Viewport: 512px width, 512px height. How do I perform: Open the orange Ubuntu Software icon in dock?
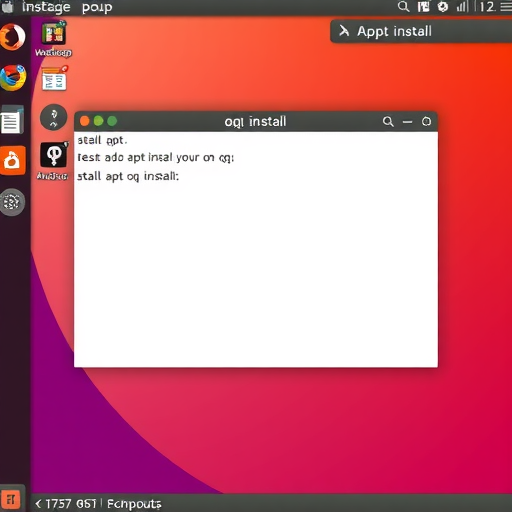(x=13, y=160)
